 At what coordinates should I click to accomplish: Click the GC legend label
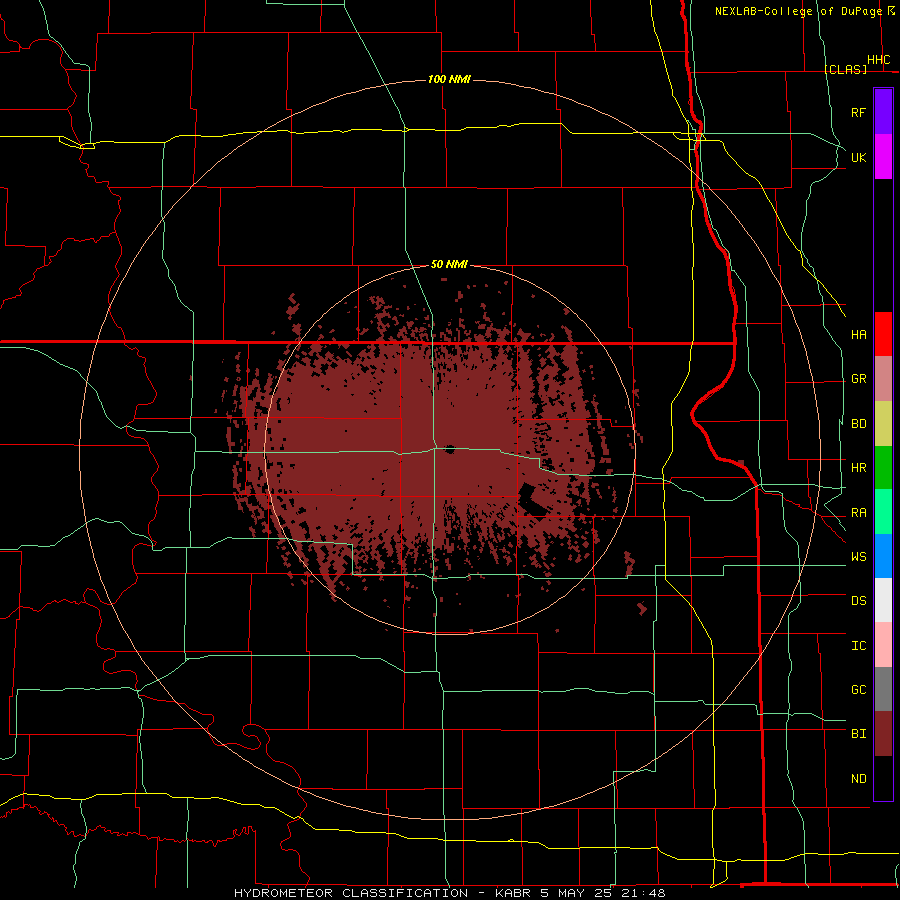click(x=858, y=690)
